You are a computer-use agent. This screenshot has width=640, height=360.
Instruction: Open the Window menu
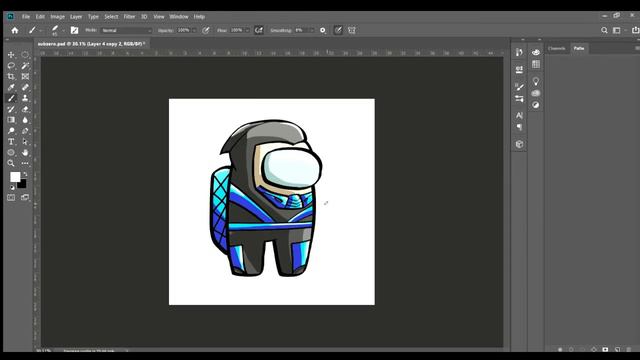pyautogui.click(x=179, y=17)
